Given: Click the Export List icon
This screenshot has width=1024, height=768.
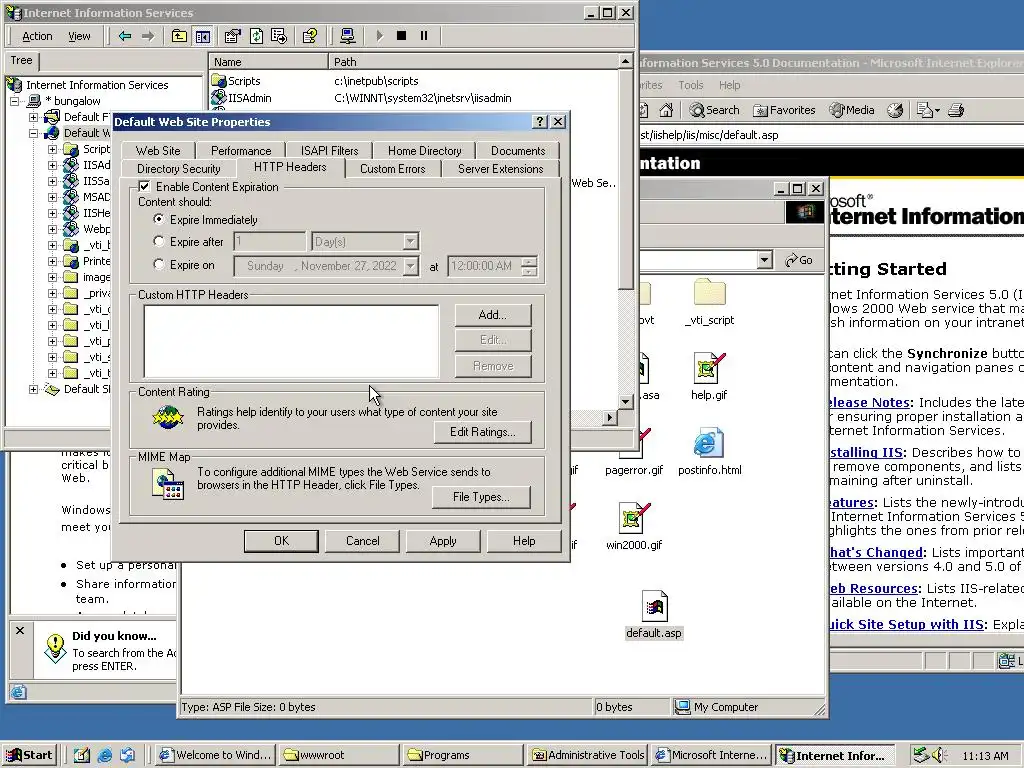Looking at the screenshot, I should [279, 36].
